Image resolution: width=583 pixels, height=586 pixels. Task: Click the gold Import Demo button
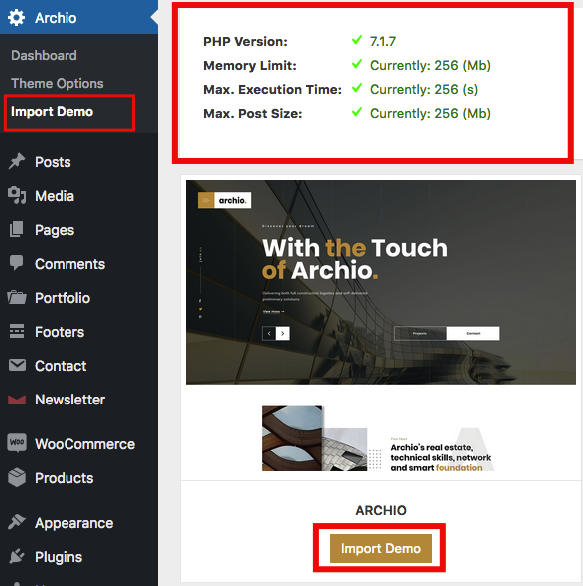tap(380, 548)
